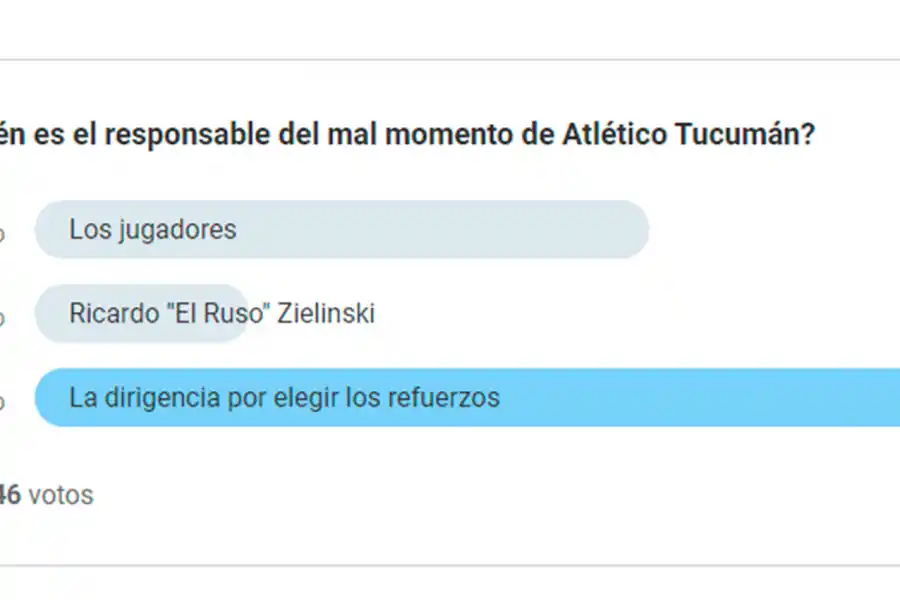The height and width of the screenshot is (600, 900).
Task: Click the gray bar for "Los jugadores"
Action: click(340, 229)
